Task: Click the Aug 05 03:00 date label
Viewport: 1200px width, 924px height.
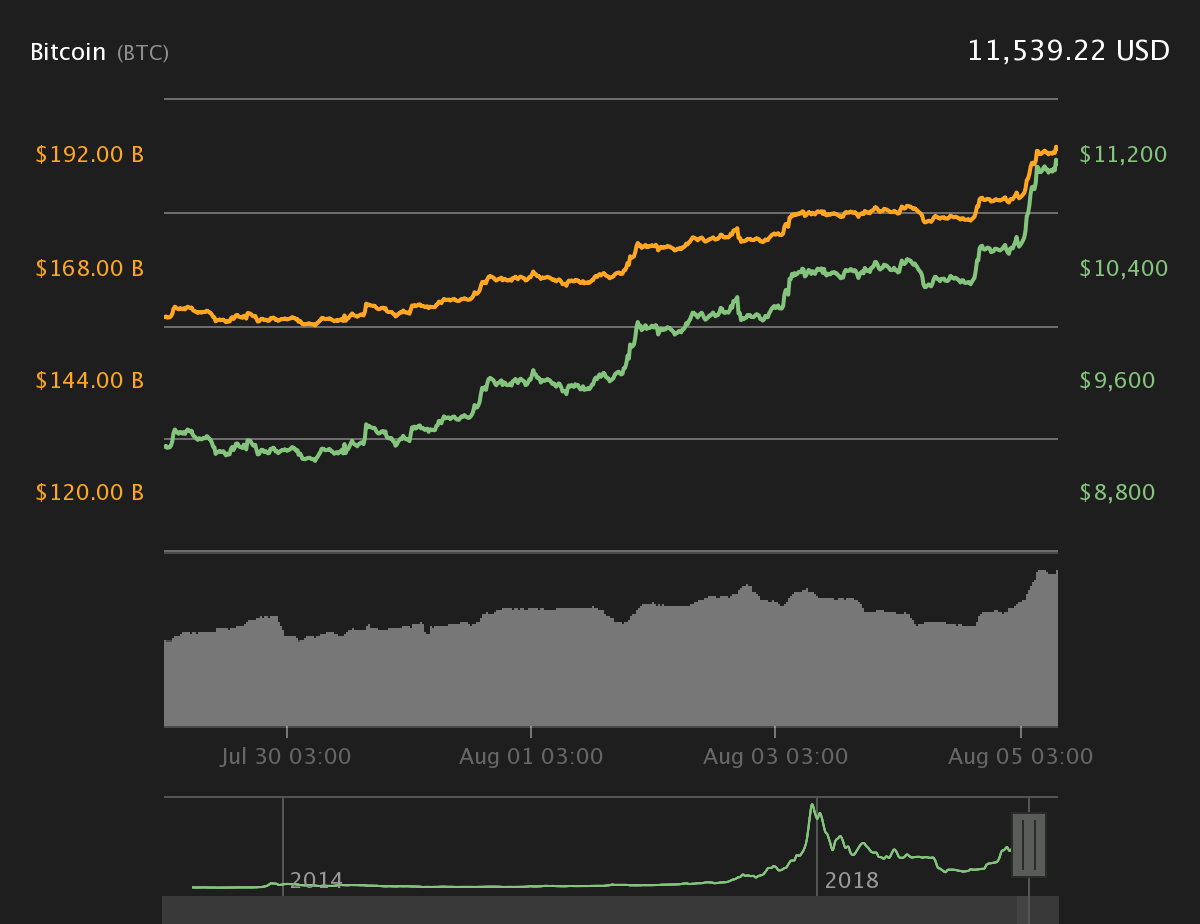Action: (x=1021, y=757)
